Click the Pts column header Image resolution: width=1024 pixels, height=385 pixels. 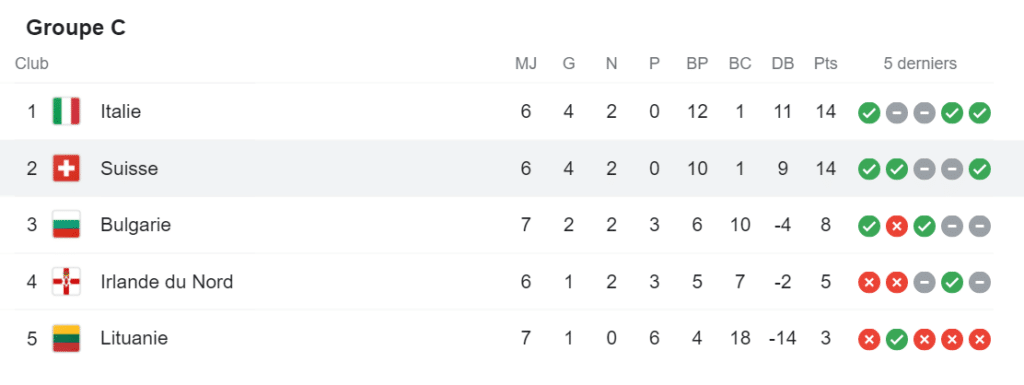tap(825, 64)
